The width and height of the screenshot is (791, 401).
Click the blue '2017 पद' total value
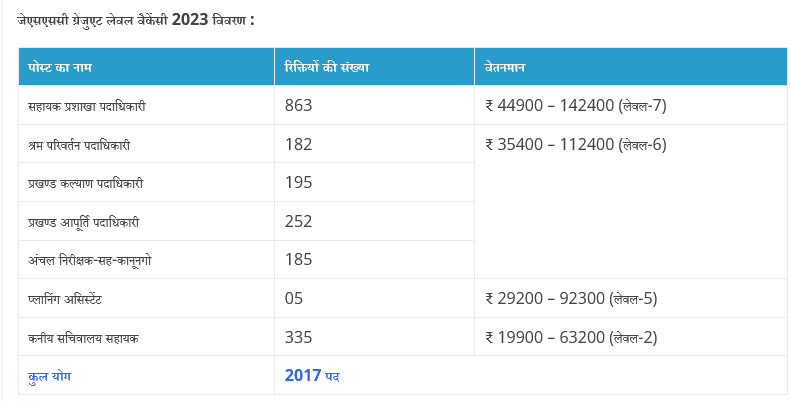pyautogui.click(x=313, y=375)
